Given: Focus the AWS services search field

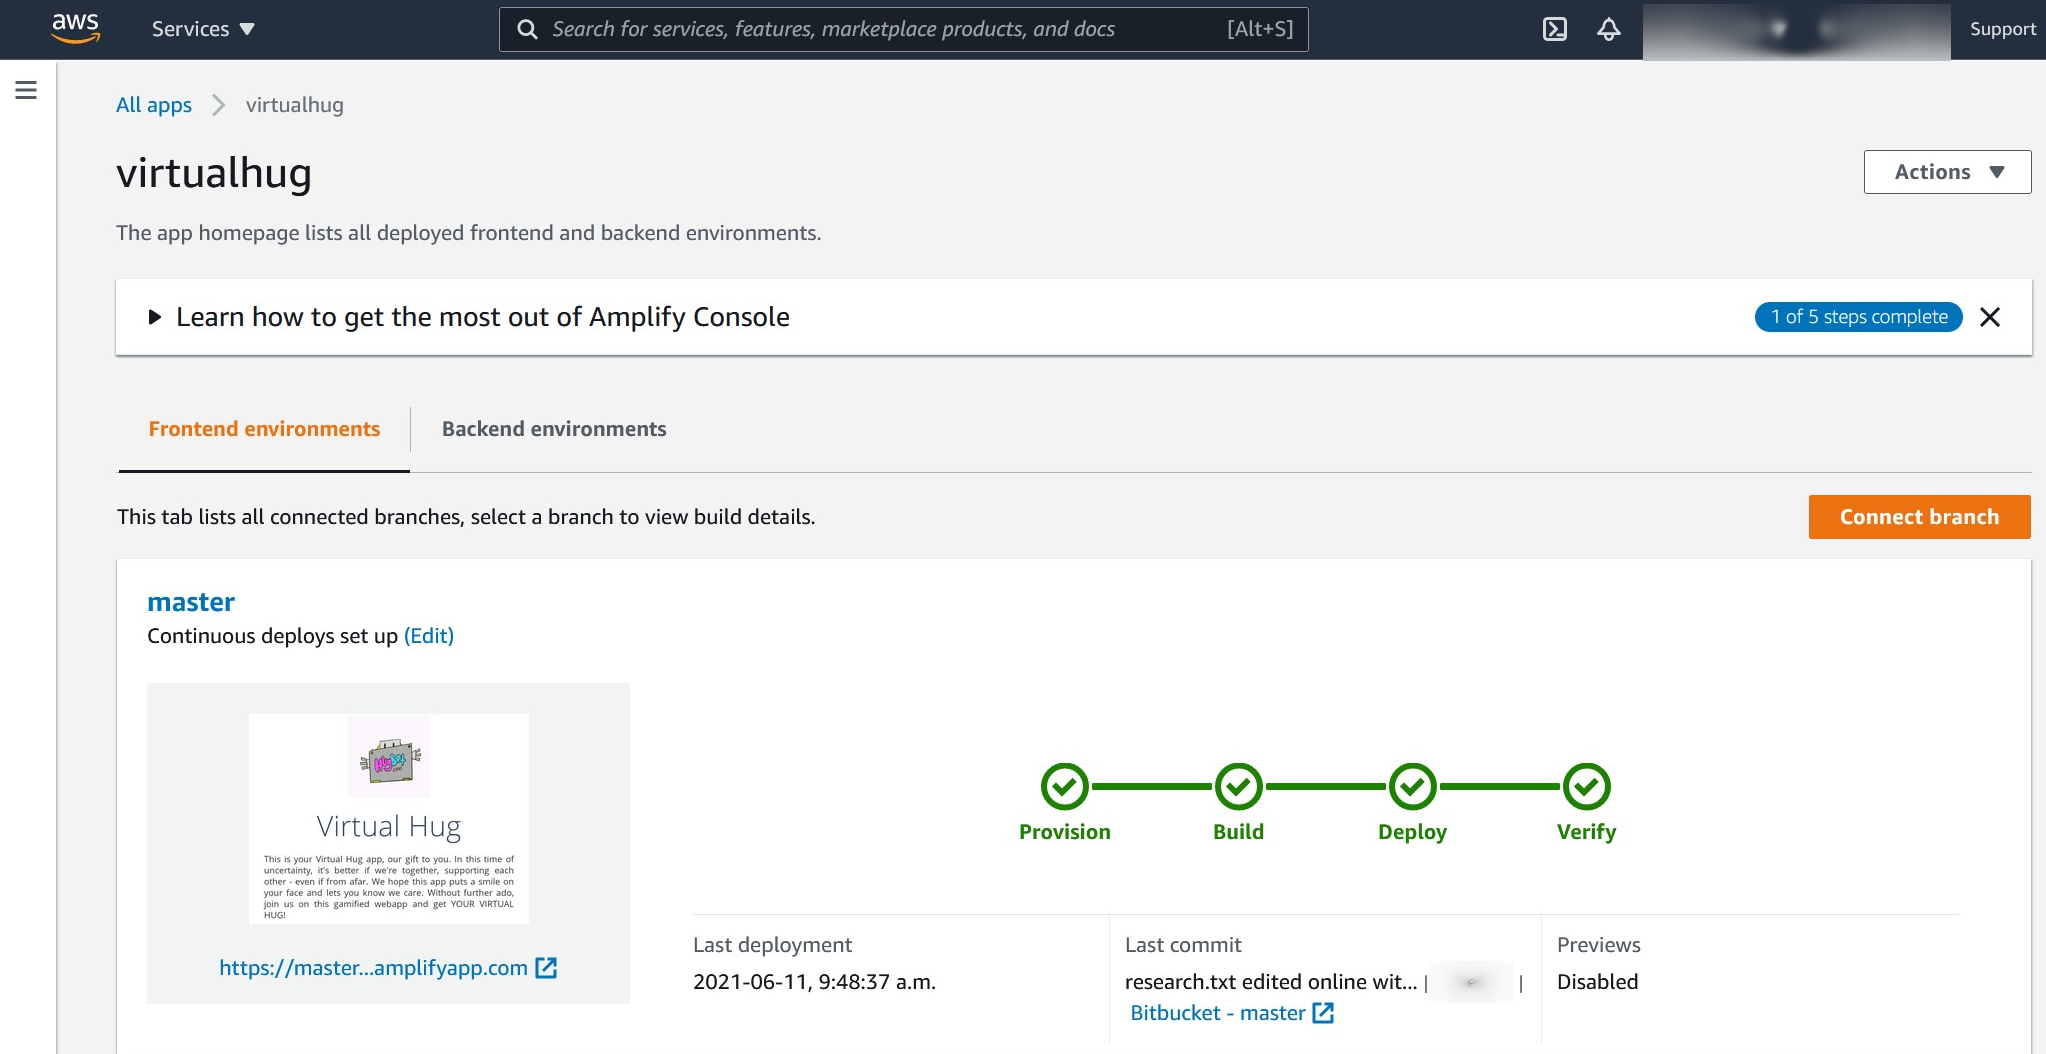Looking at the screenshot, I should point(903,29).
